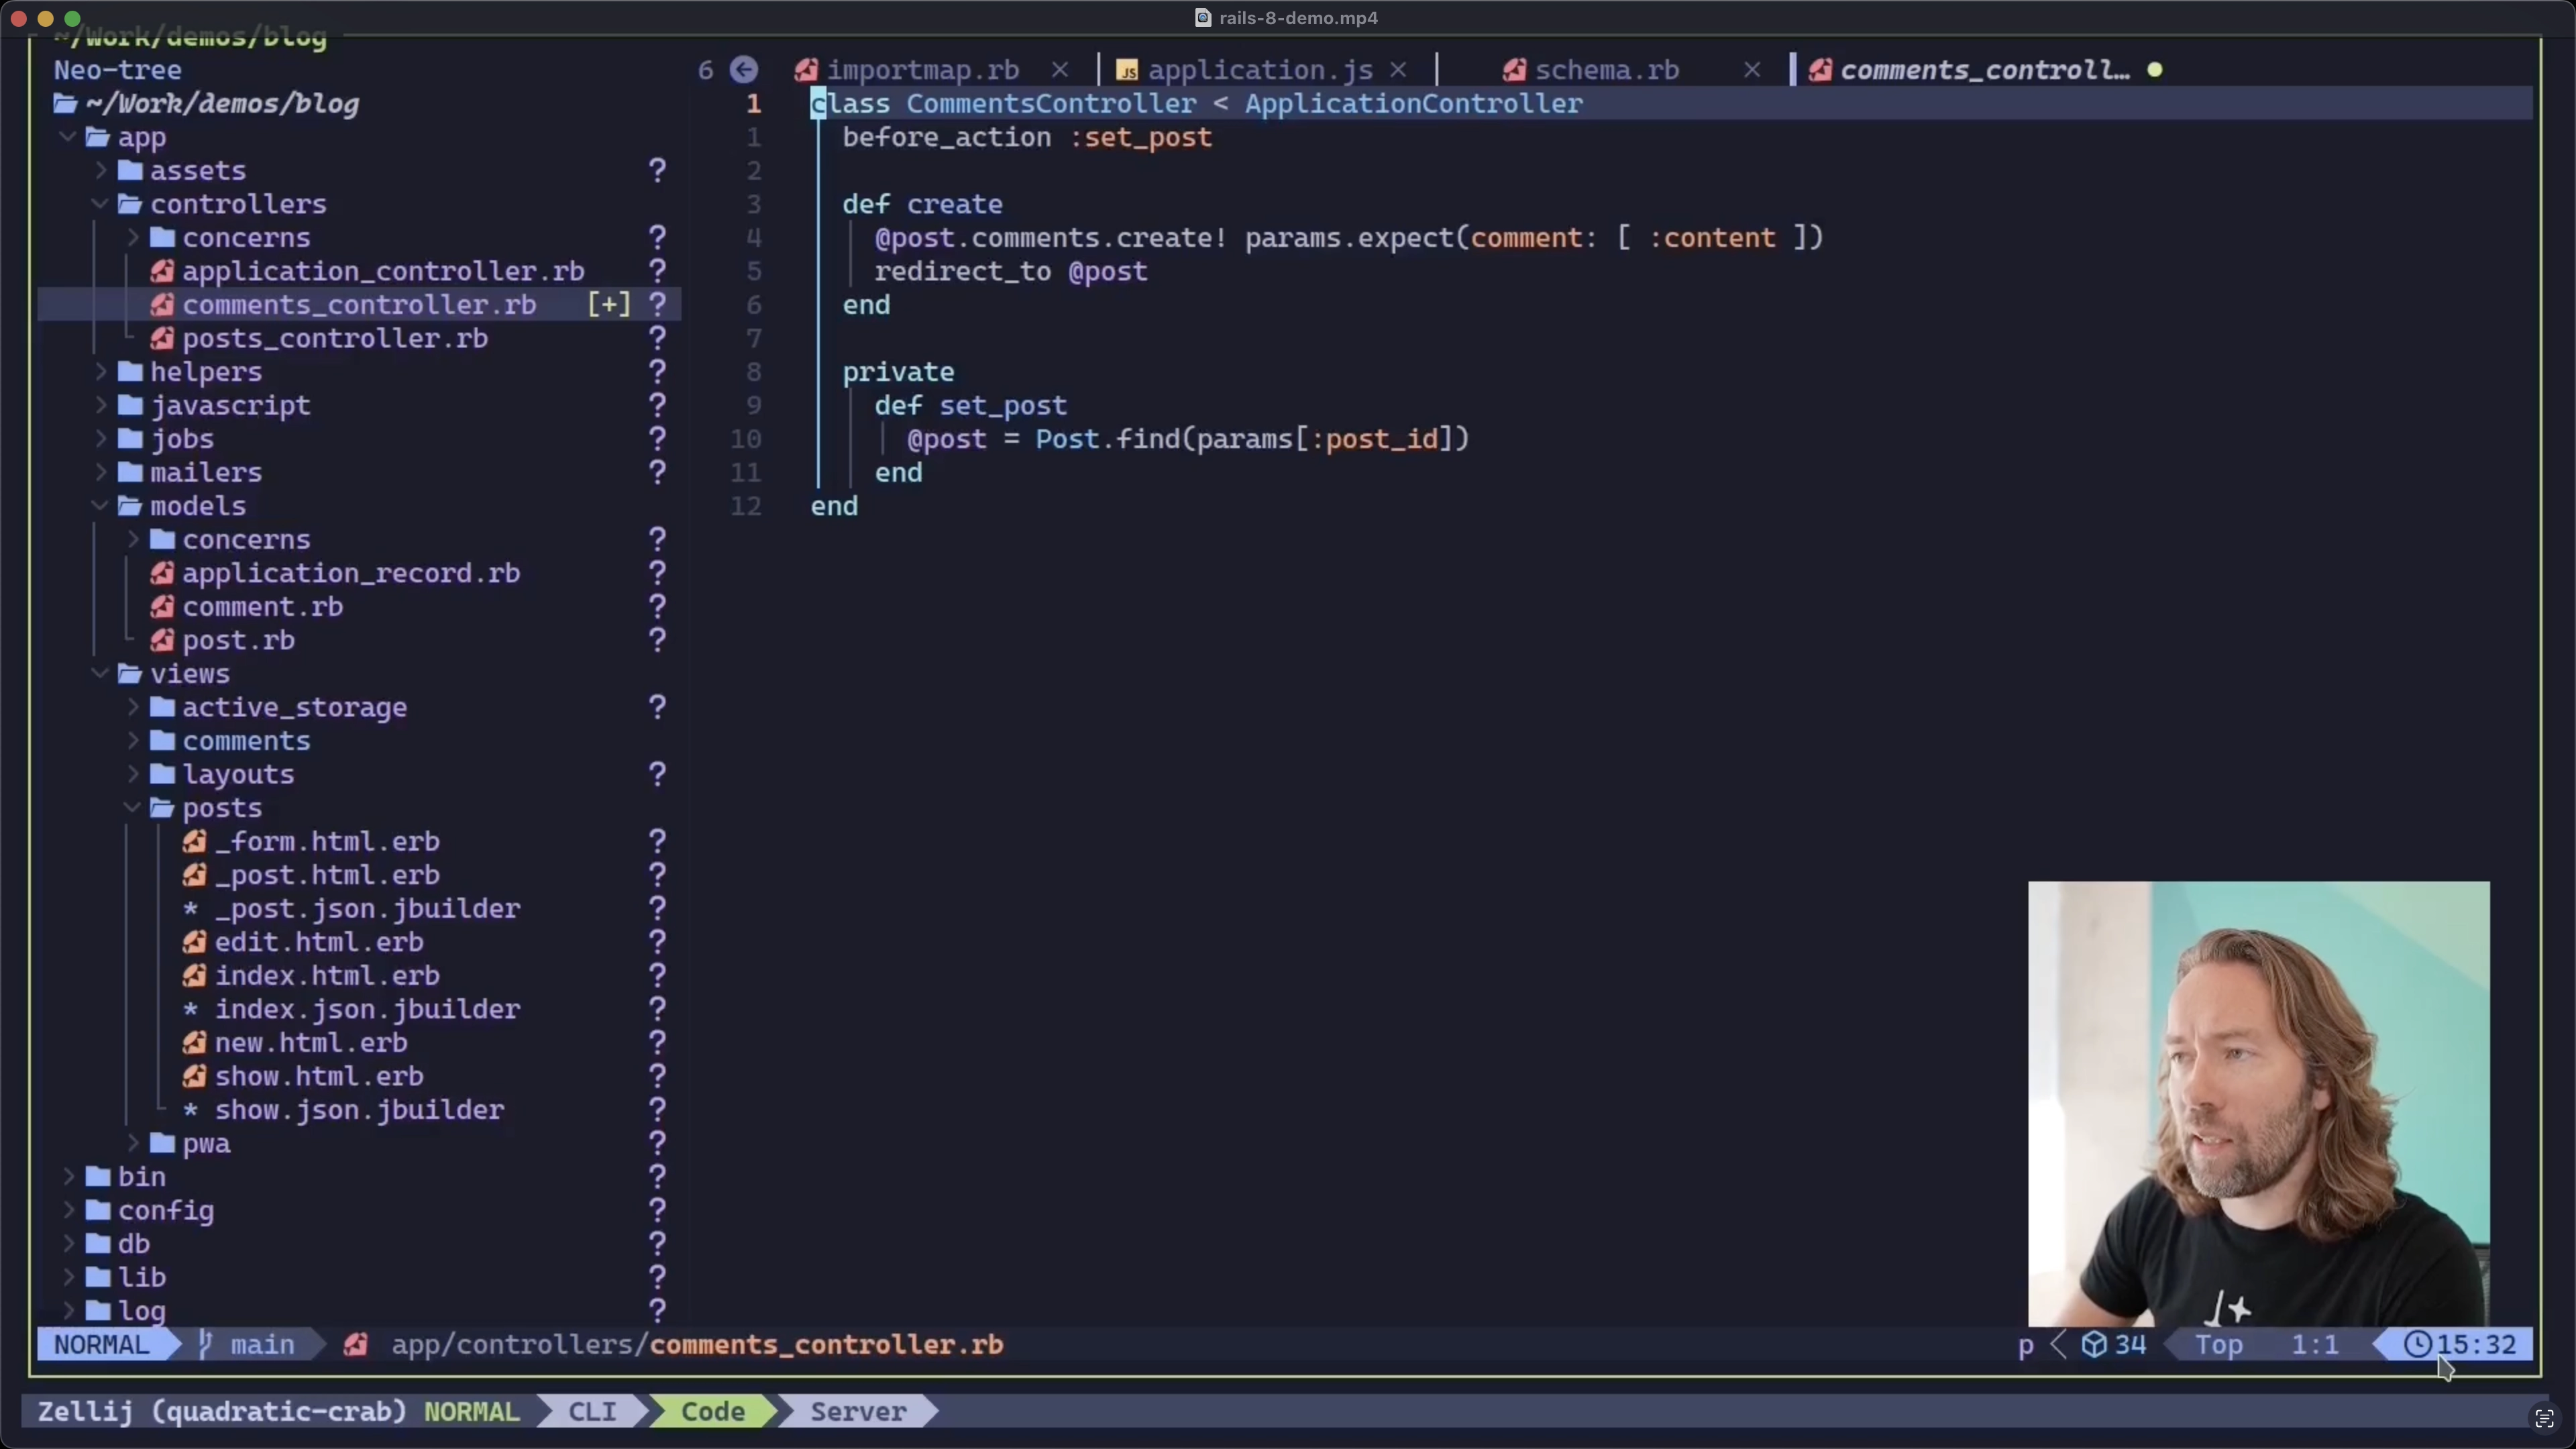Click the Ruby icon next to comment.rb
Image resolution: width=2576 pixels, height=1449 pixels.
[x=163, y=606]
